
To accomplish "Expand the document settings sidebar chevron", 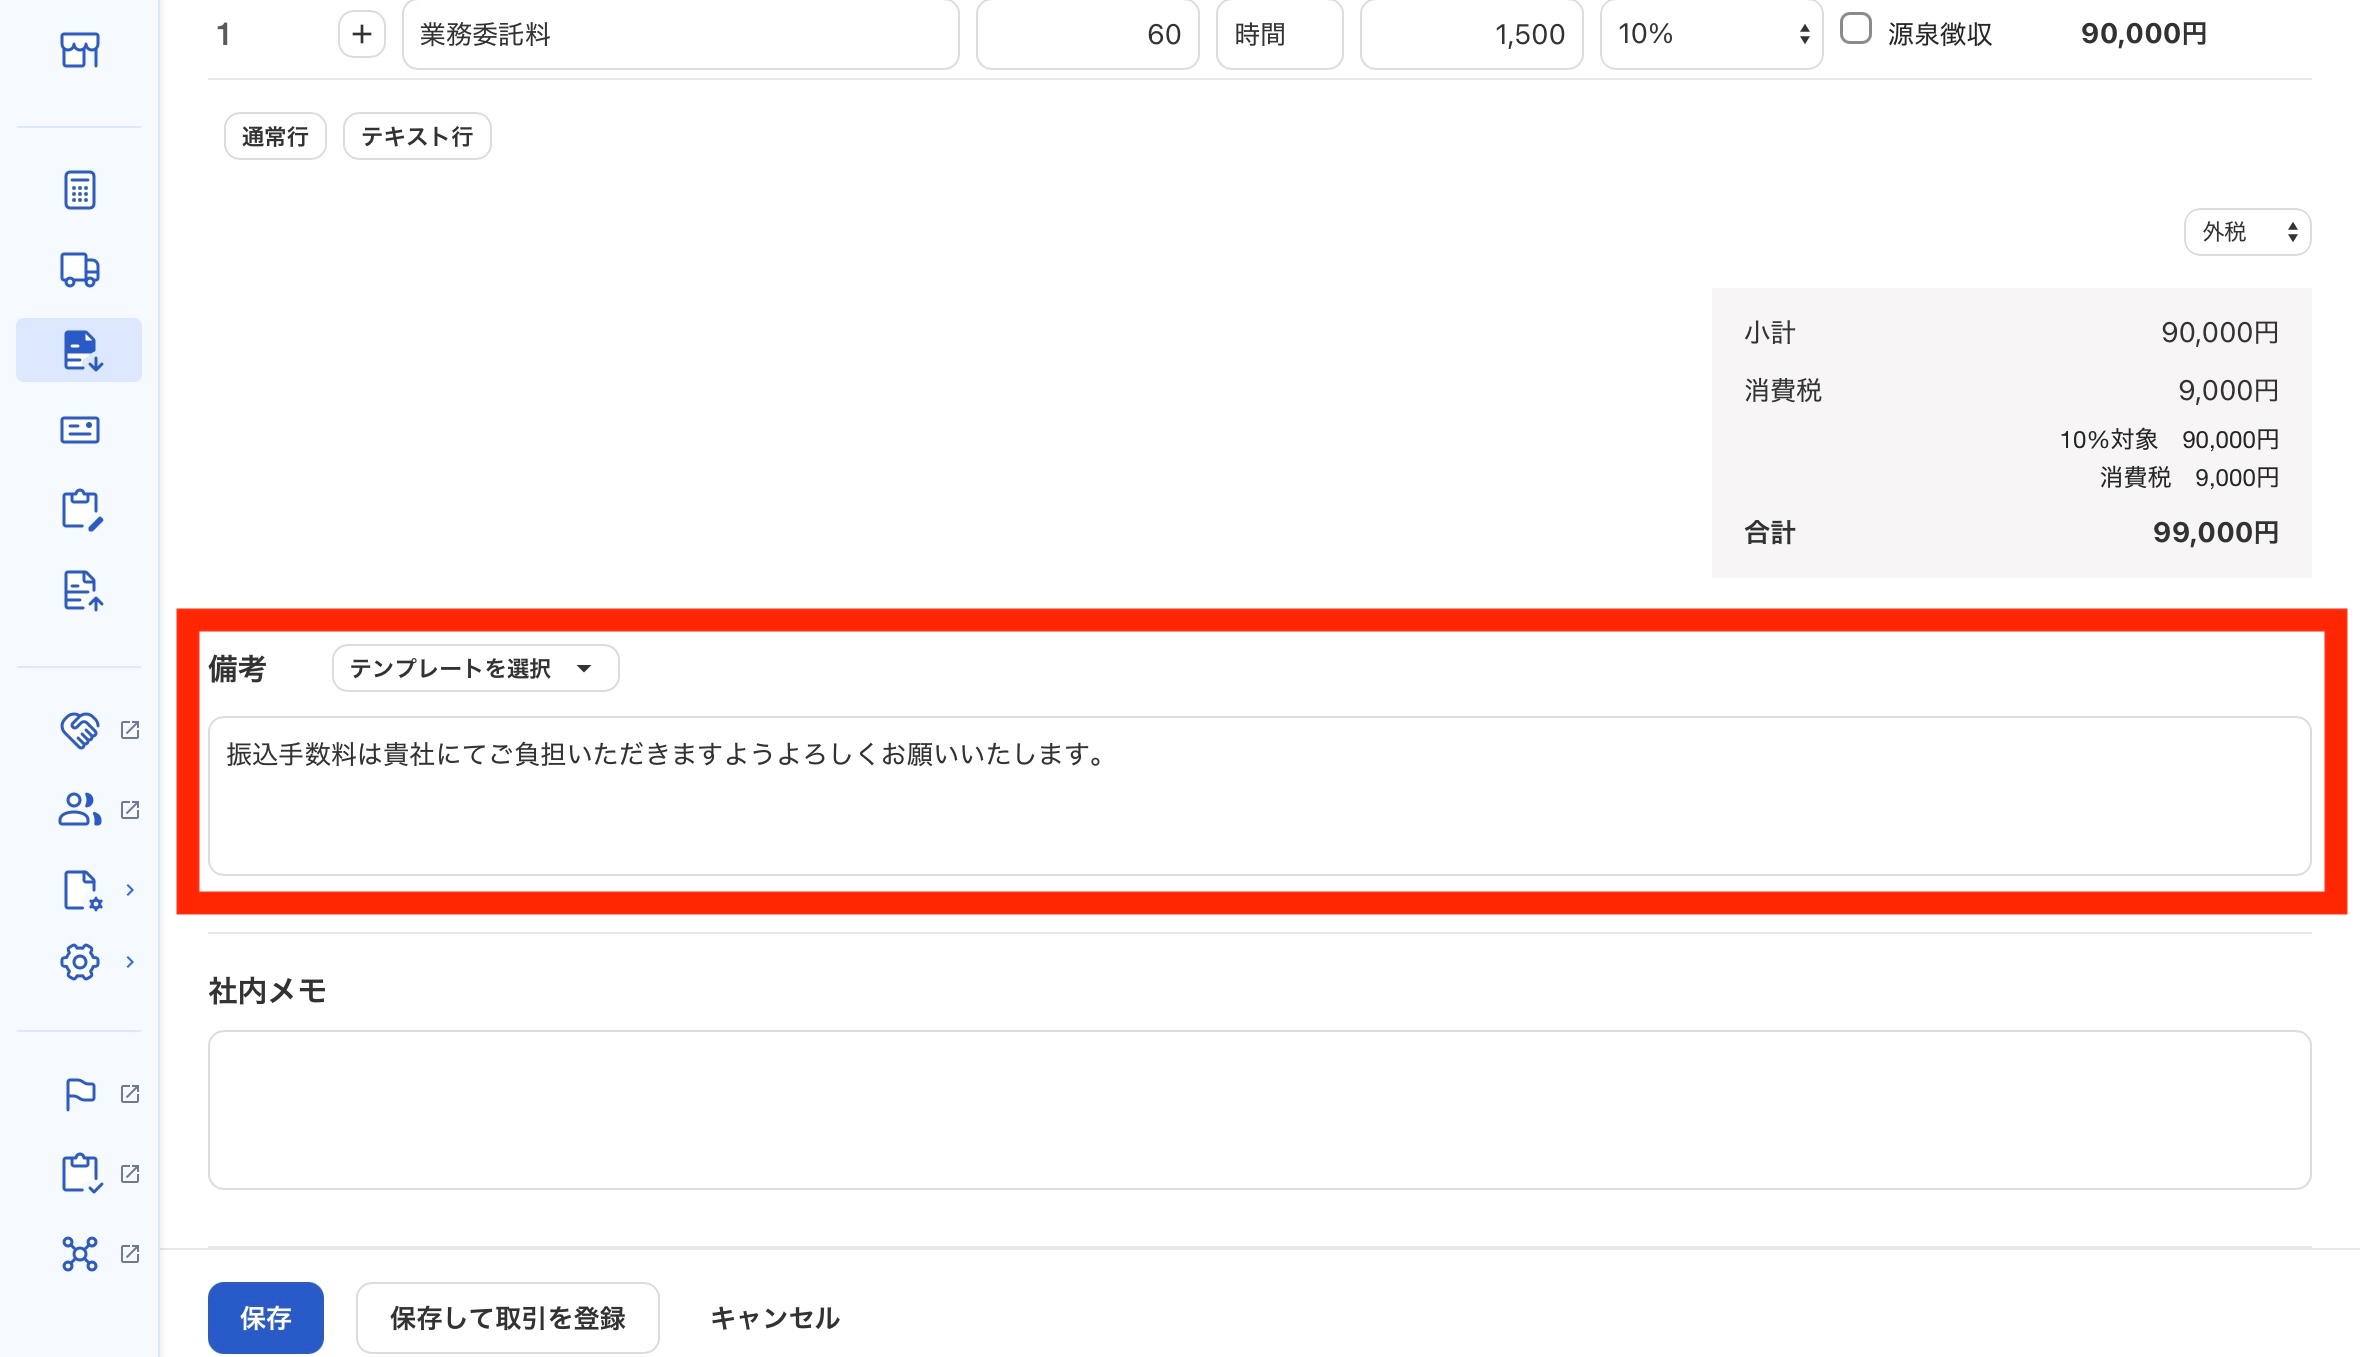I will (129, 890).
